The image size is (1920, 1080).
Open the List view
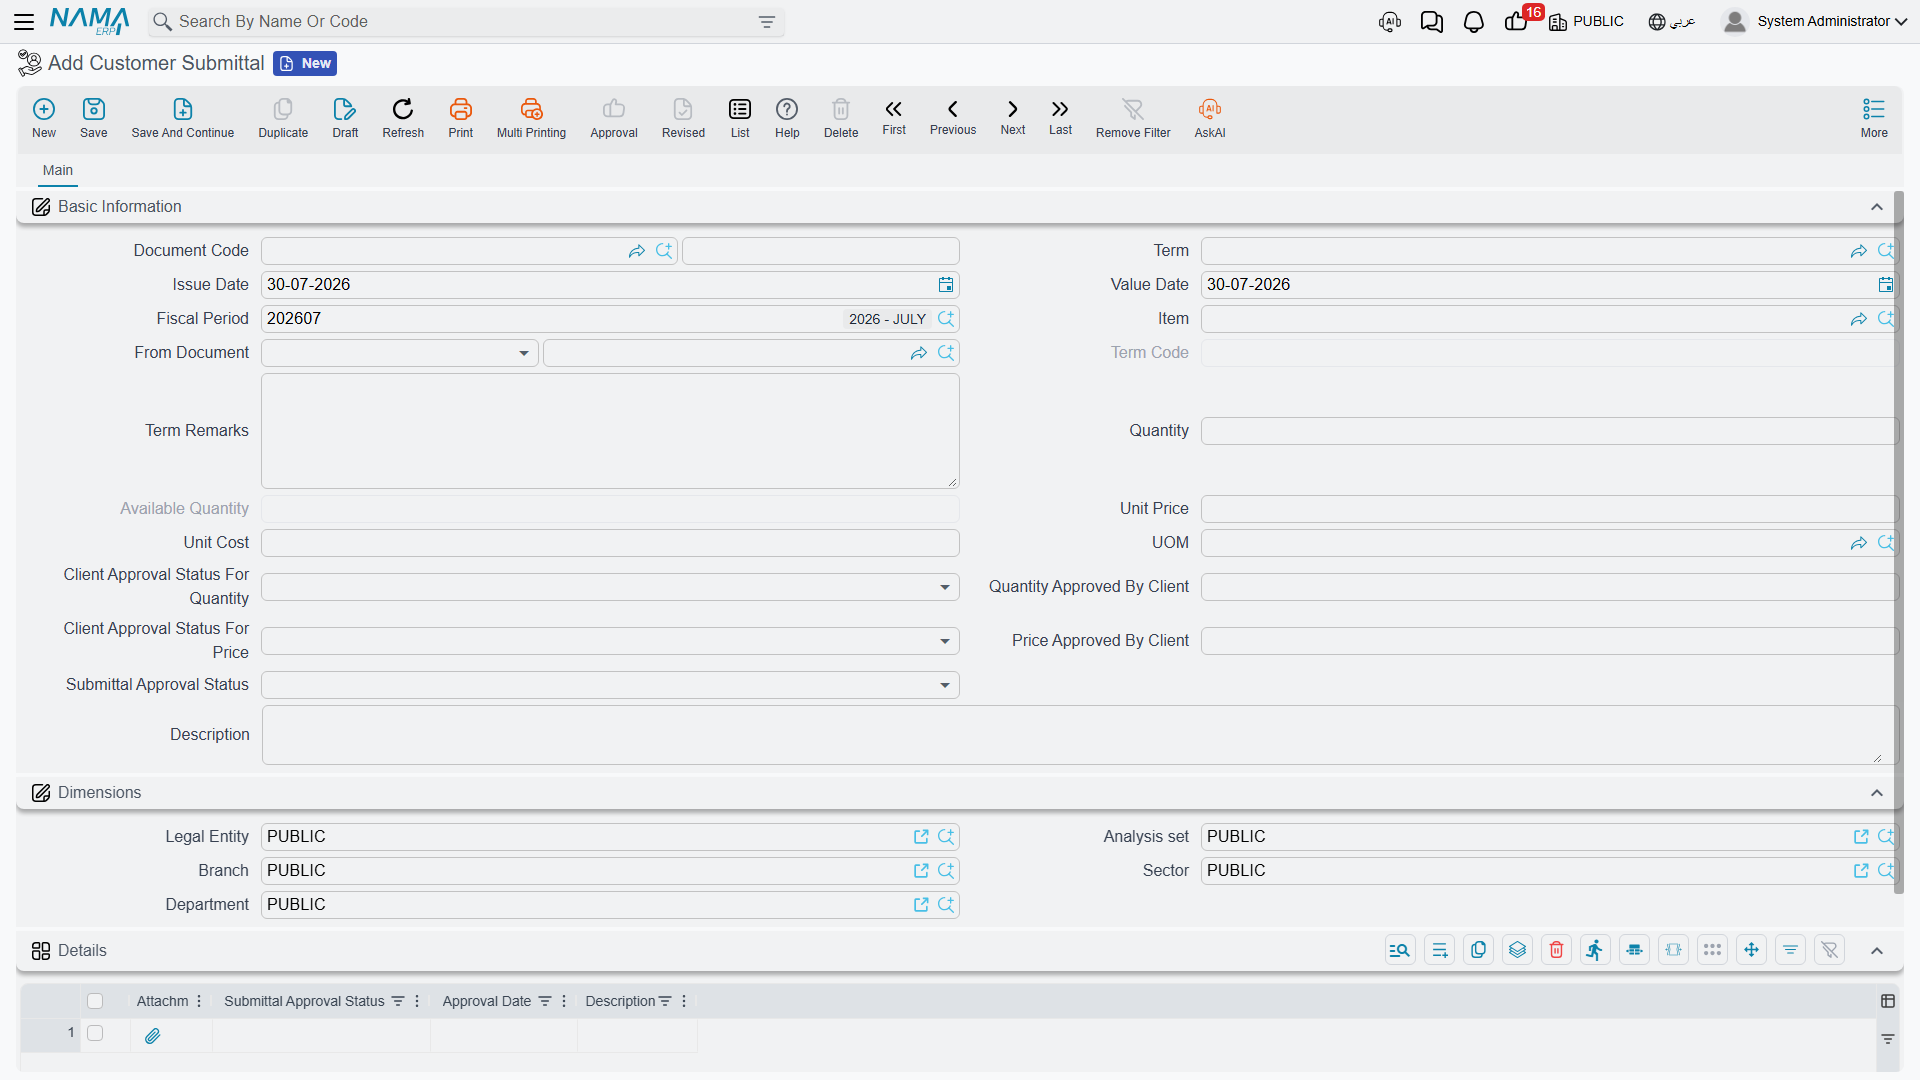(740, 118)
